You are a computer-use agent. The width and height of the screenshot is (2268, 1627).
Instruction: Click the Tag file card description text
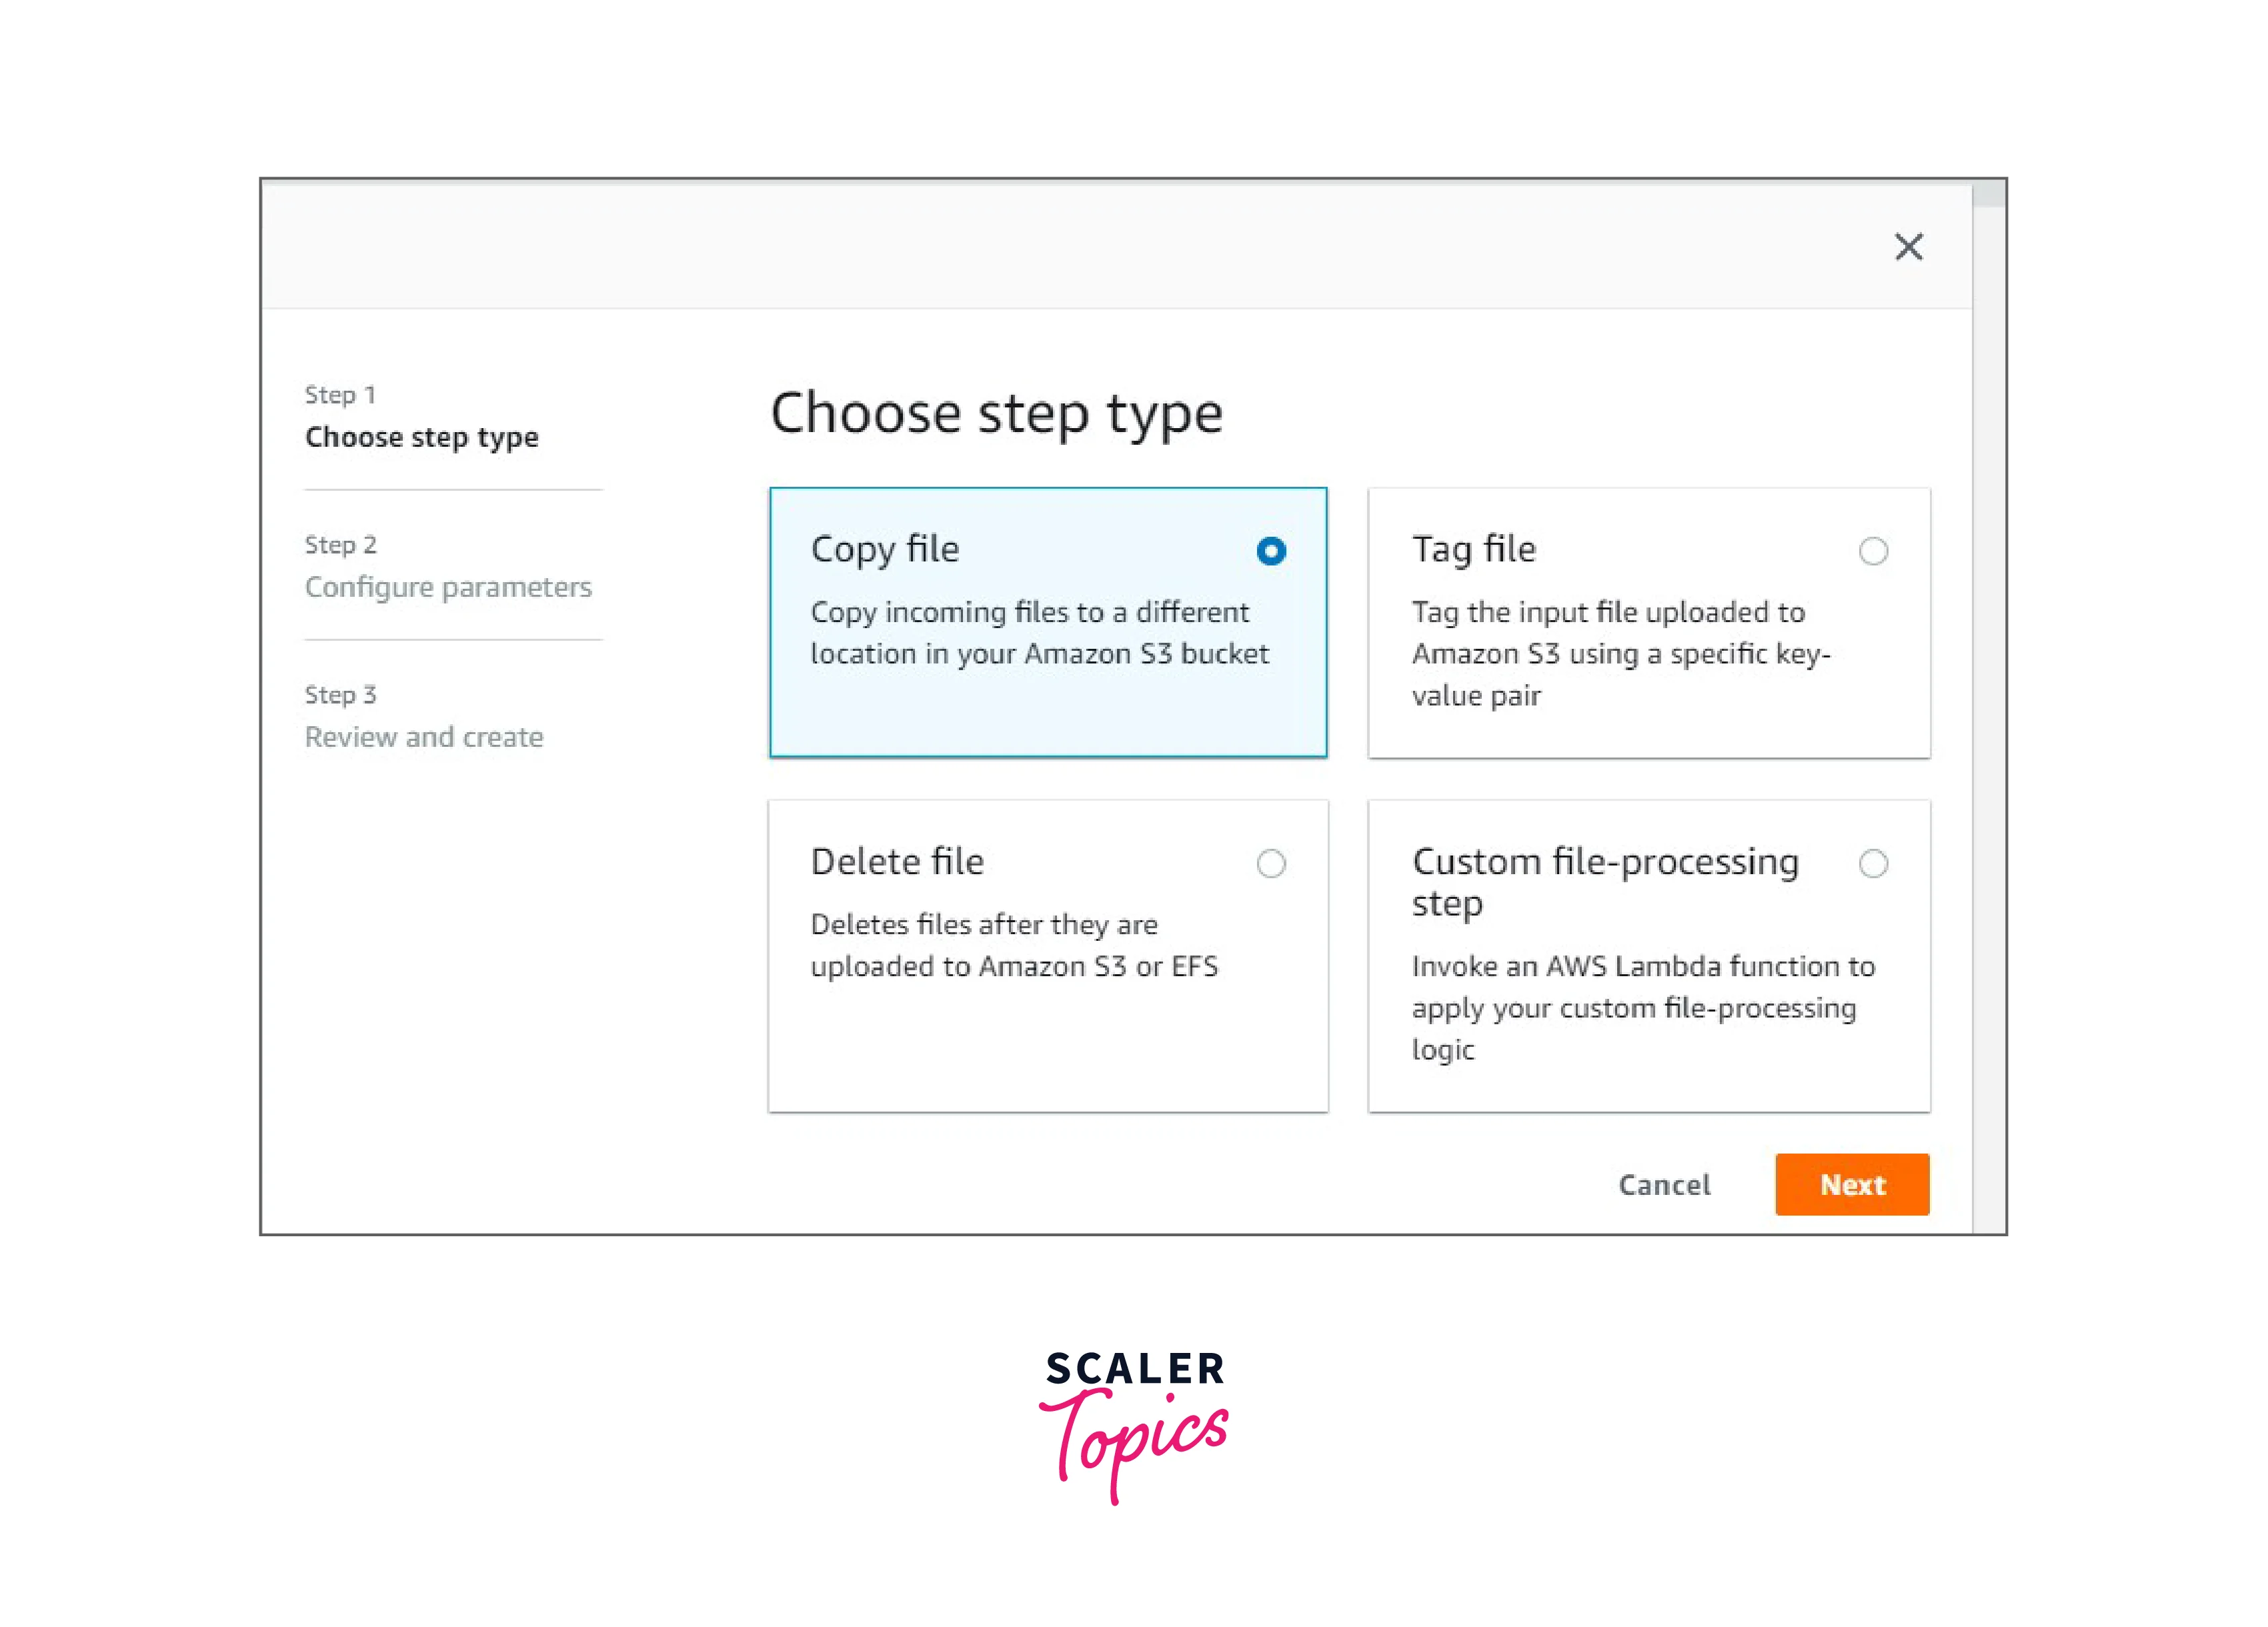tap(1620, 653)
